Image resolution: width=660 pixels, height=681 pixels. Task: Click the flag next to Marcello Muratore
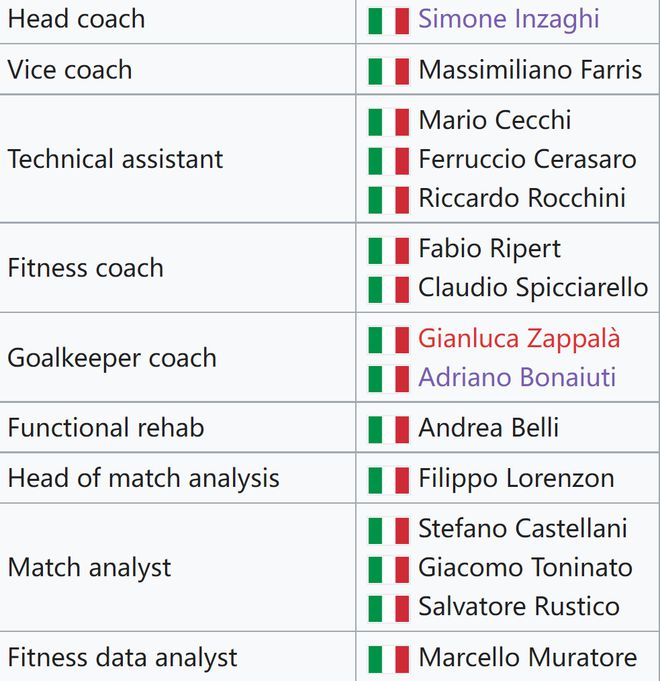click(388, 658)
